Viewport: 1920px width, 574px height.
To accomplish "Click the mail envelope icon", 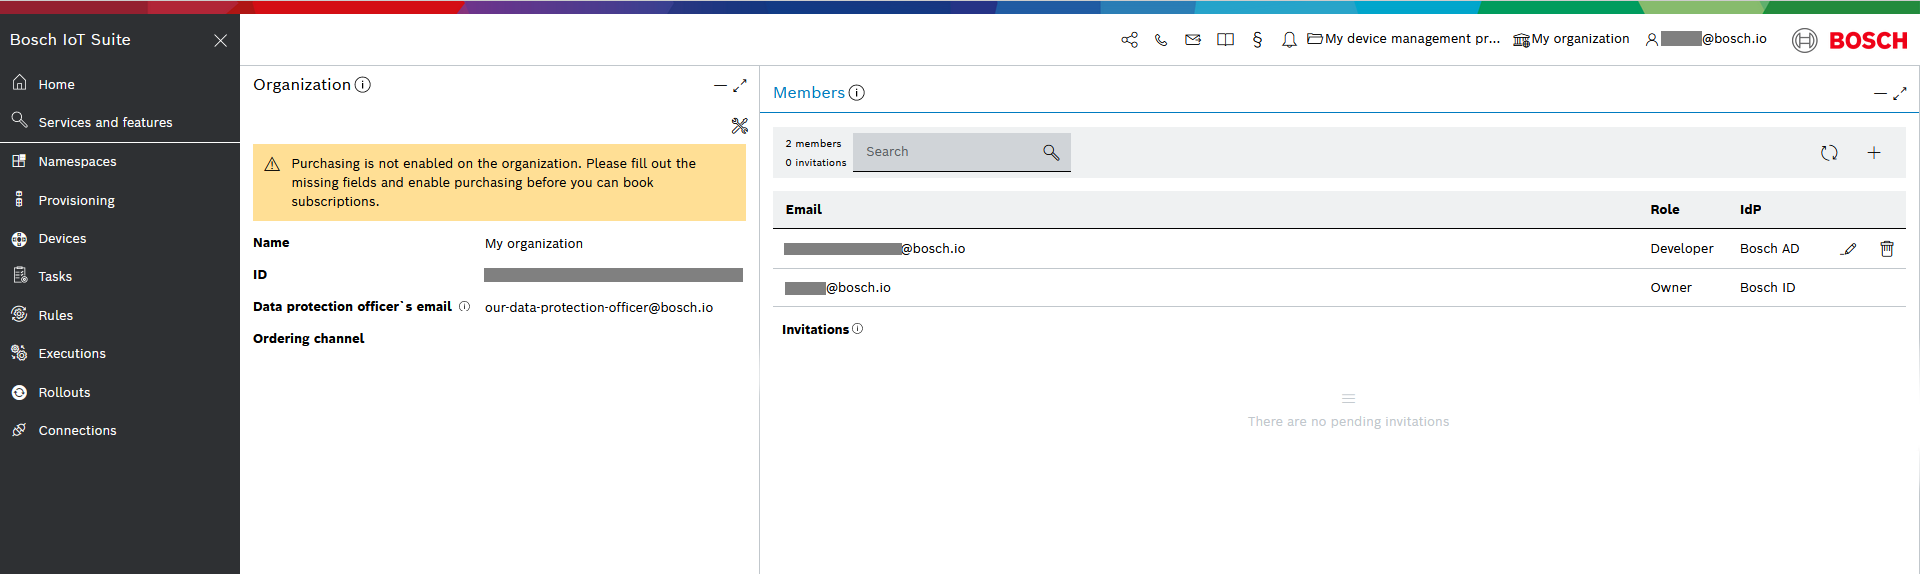I will click(1193, 40).
